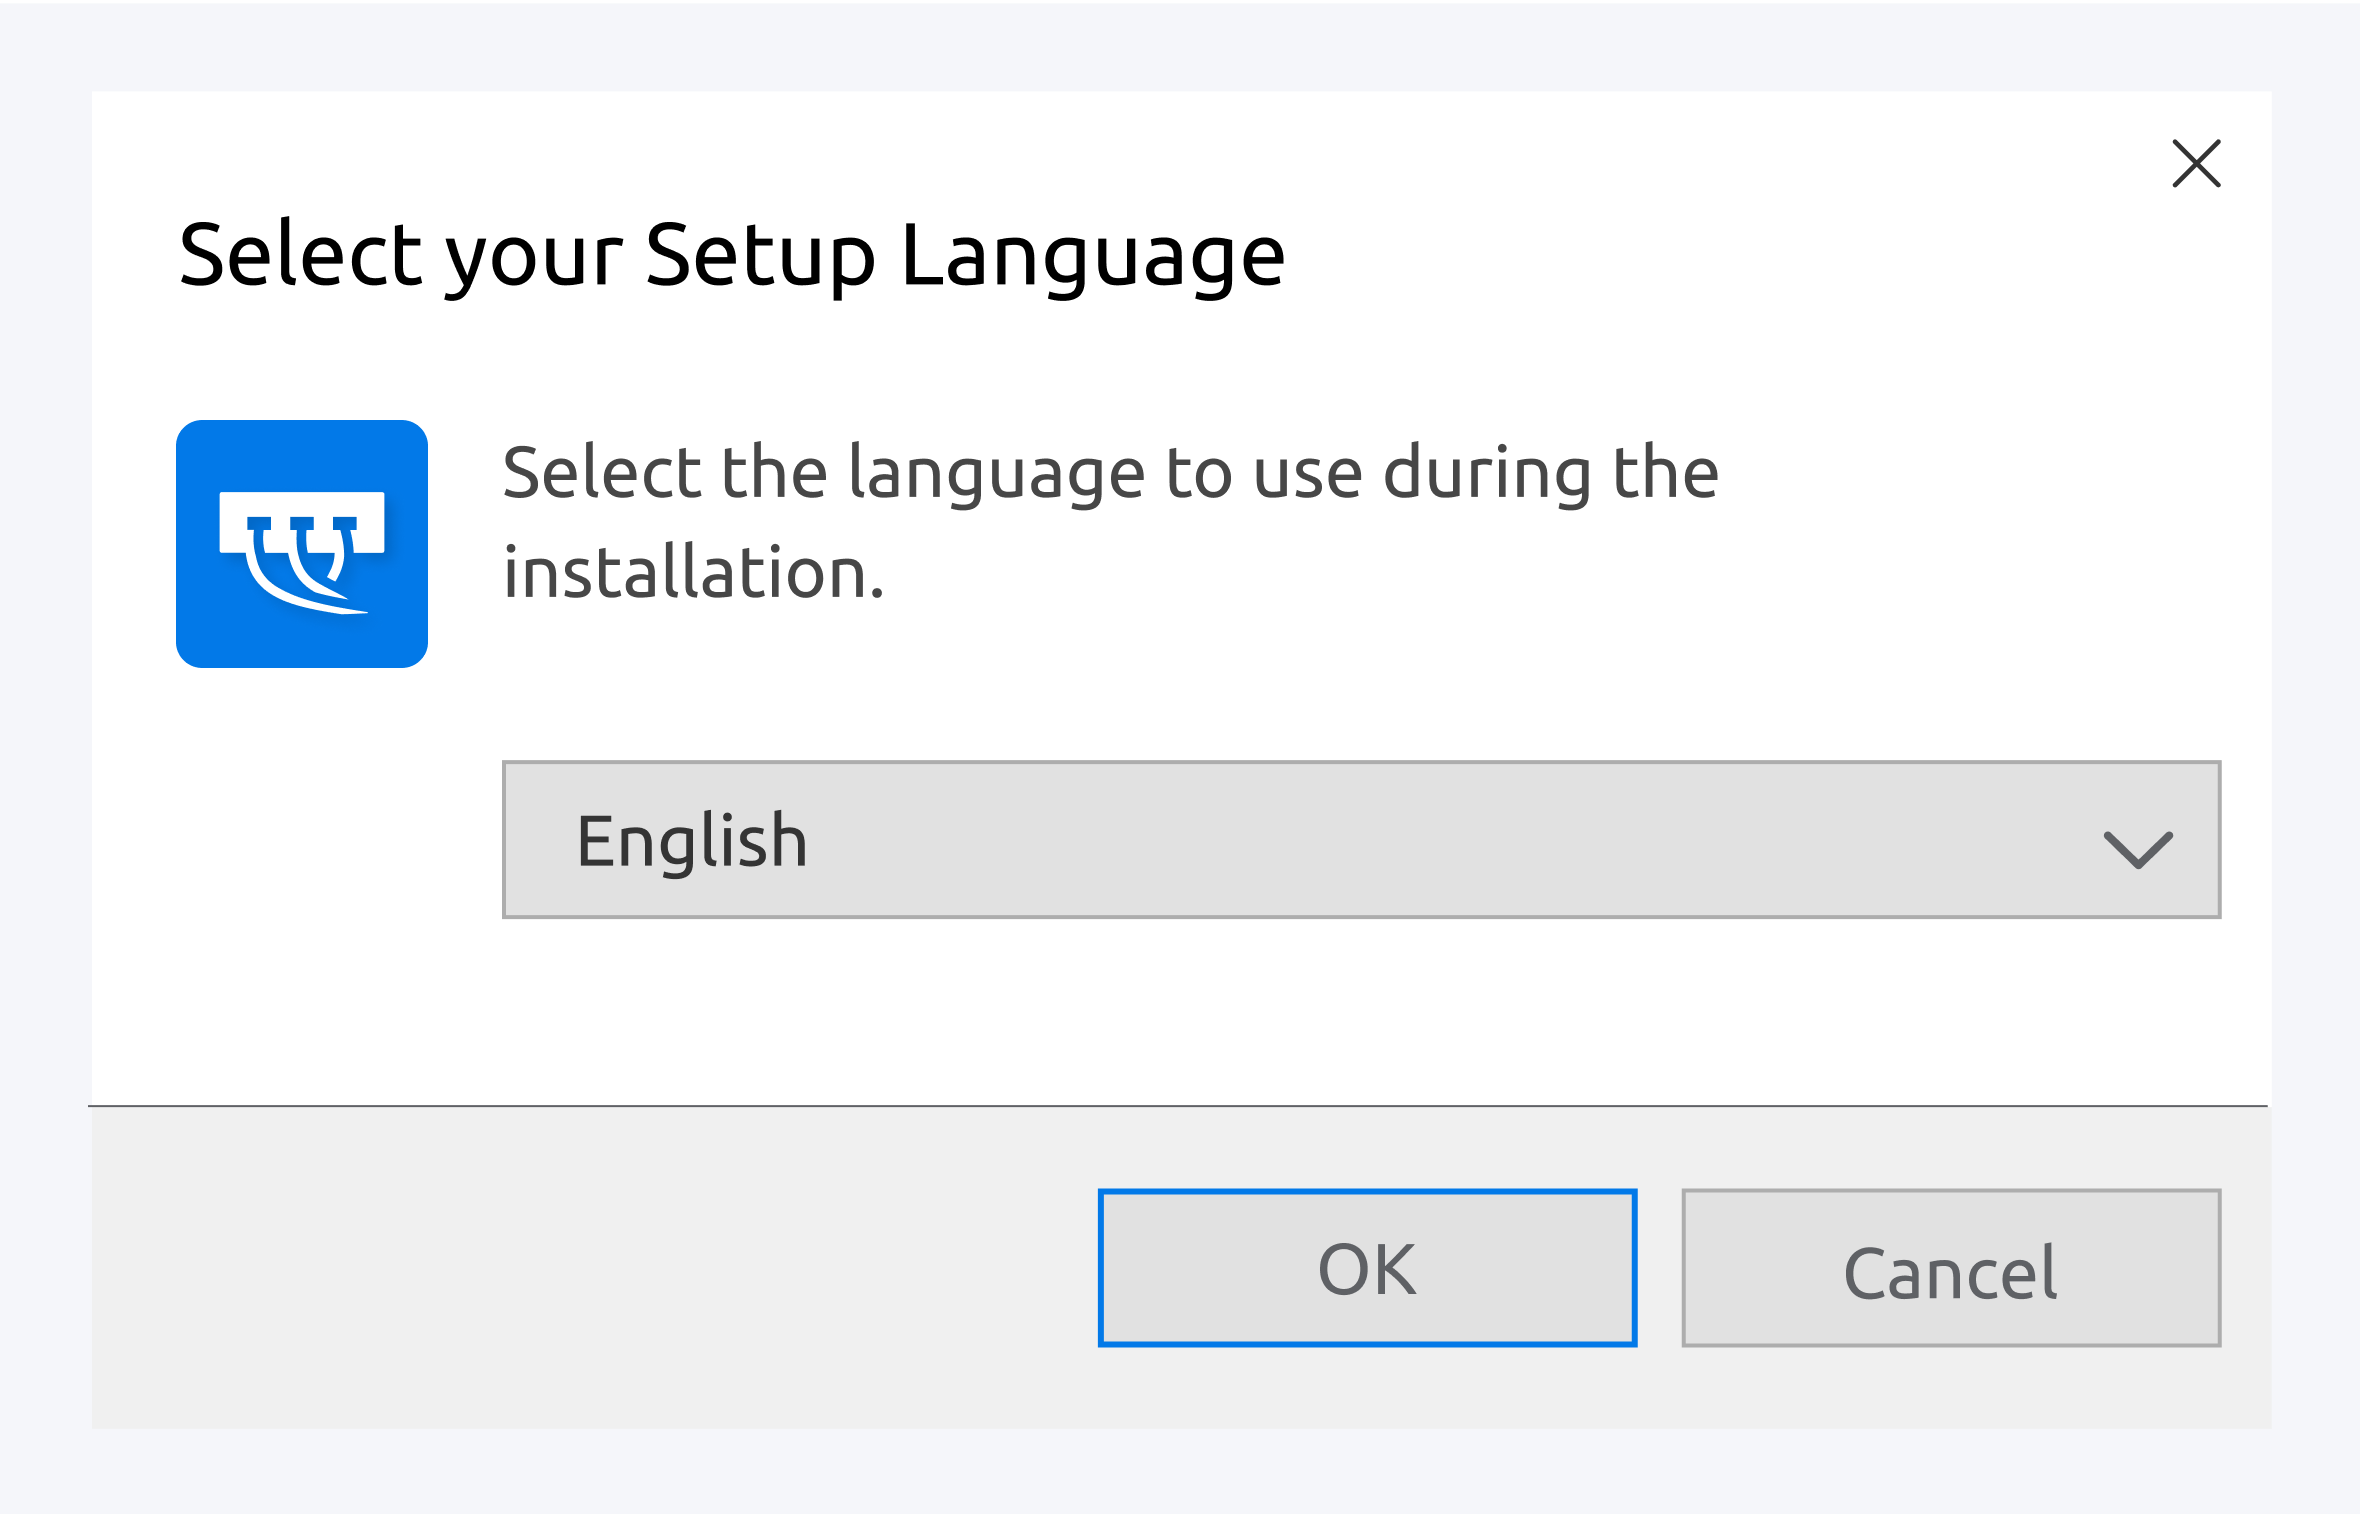Image resolution: width=2360 pixels, height=1514 pixels.
Task: Click the app logo beside the description text
Action: coord(300,542)
